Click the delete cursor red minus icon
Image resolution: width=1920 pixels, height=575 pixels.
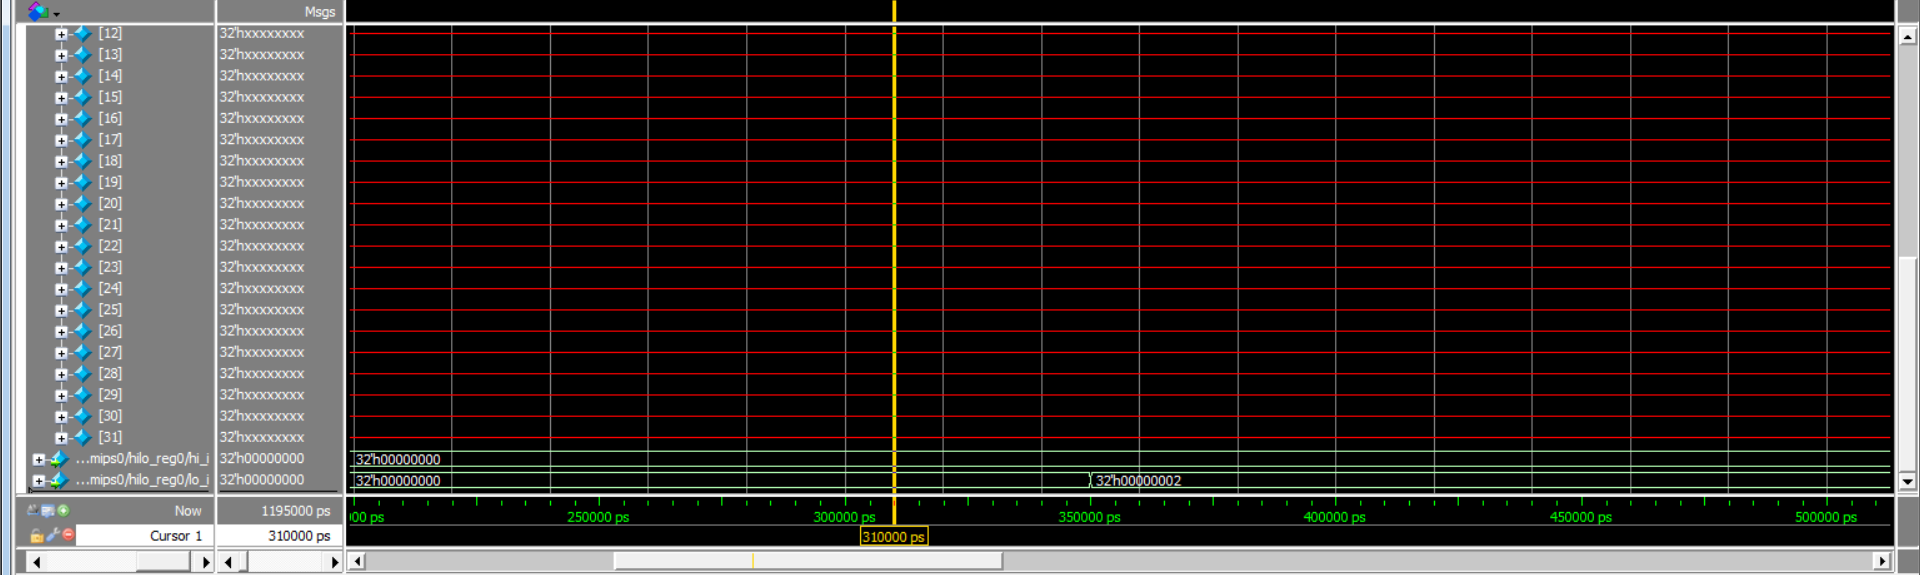68,536
